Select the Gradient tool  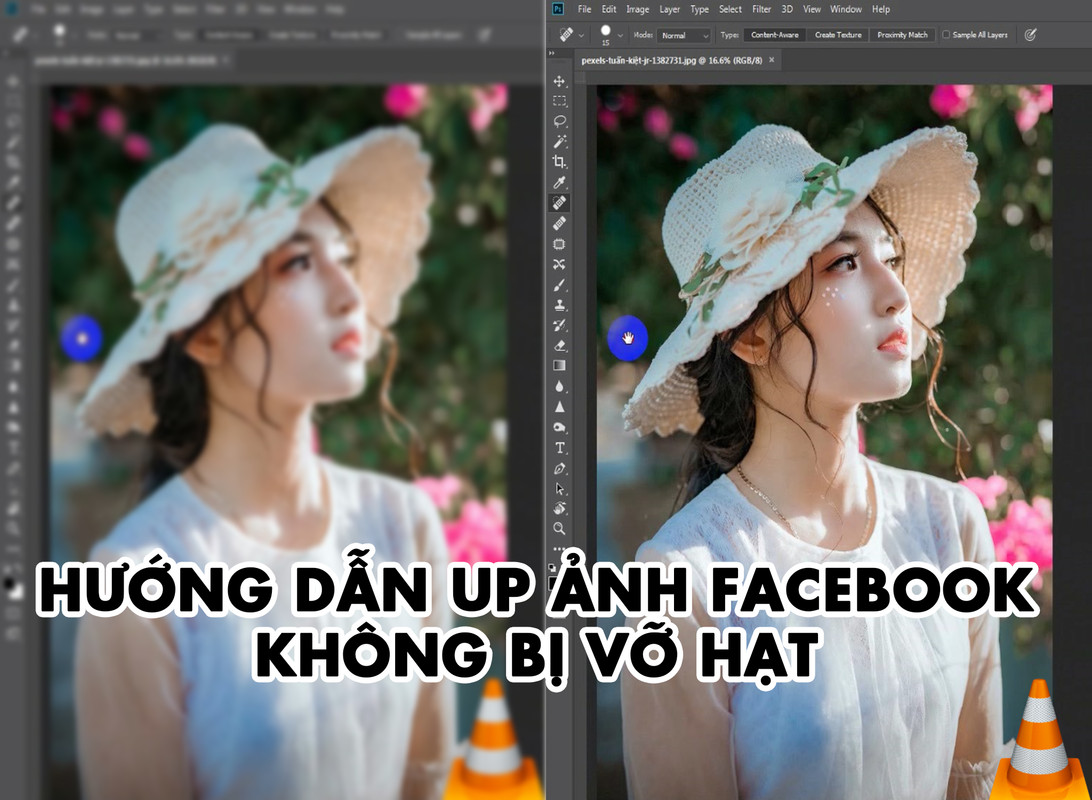click(x=559, y=366)
